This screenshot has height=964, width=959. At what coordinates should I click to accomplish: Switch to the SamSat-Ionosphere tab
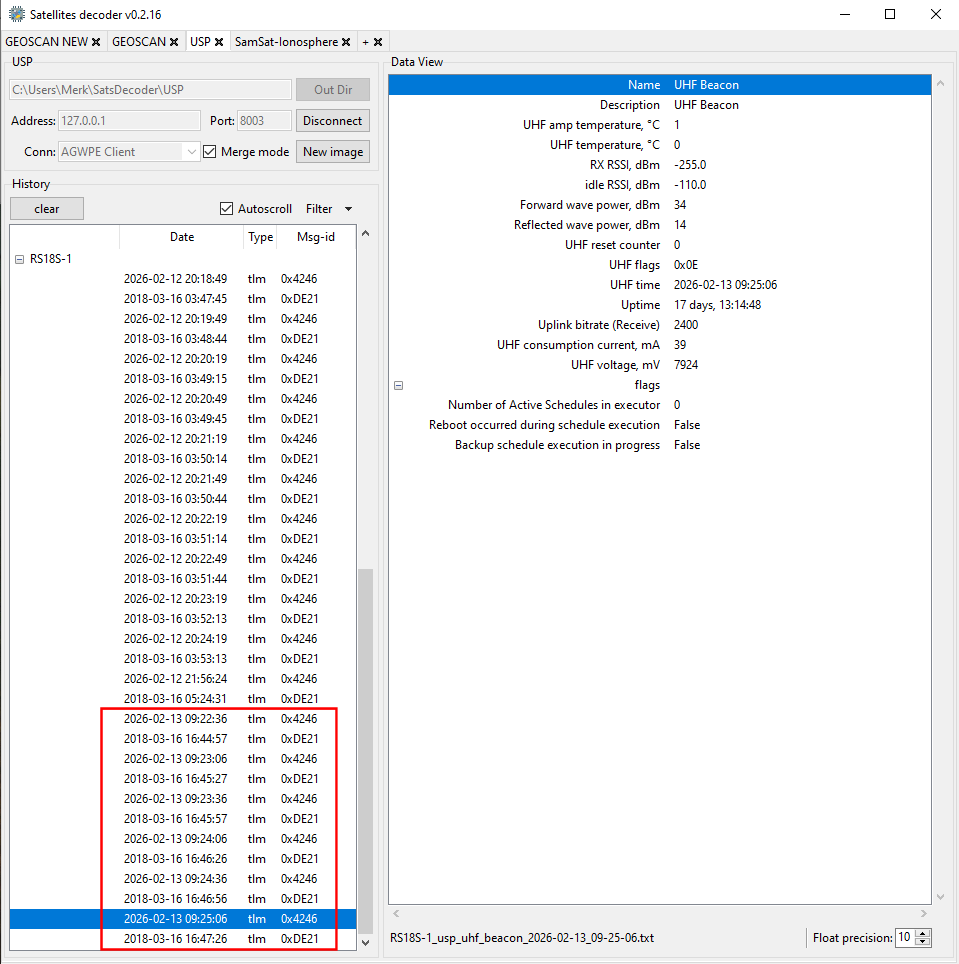(292, 42)
